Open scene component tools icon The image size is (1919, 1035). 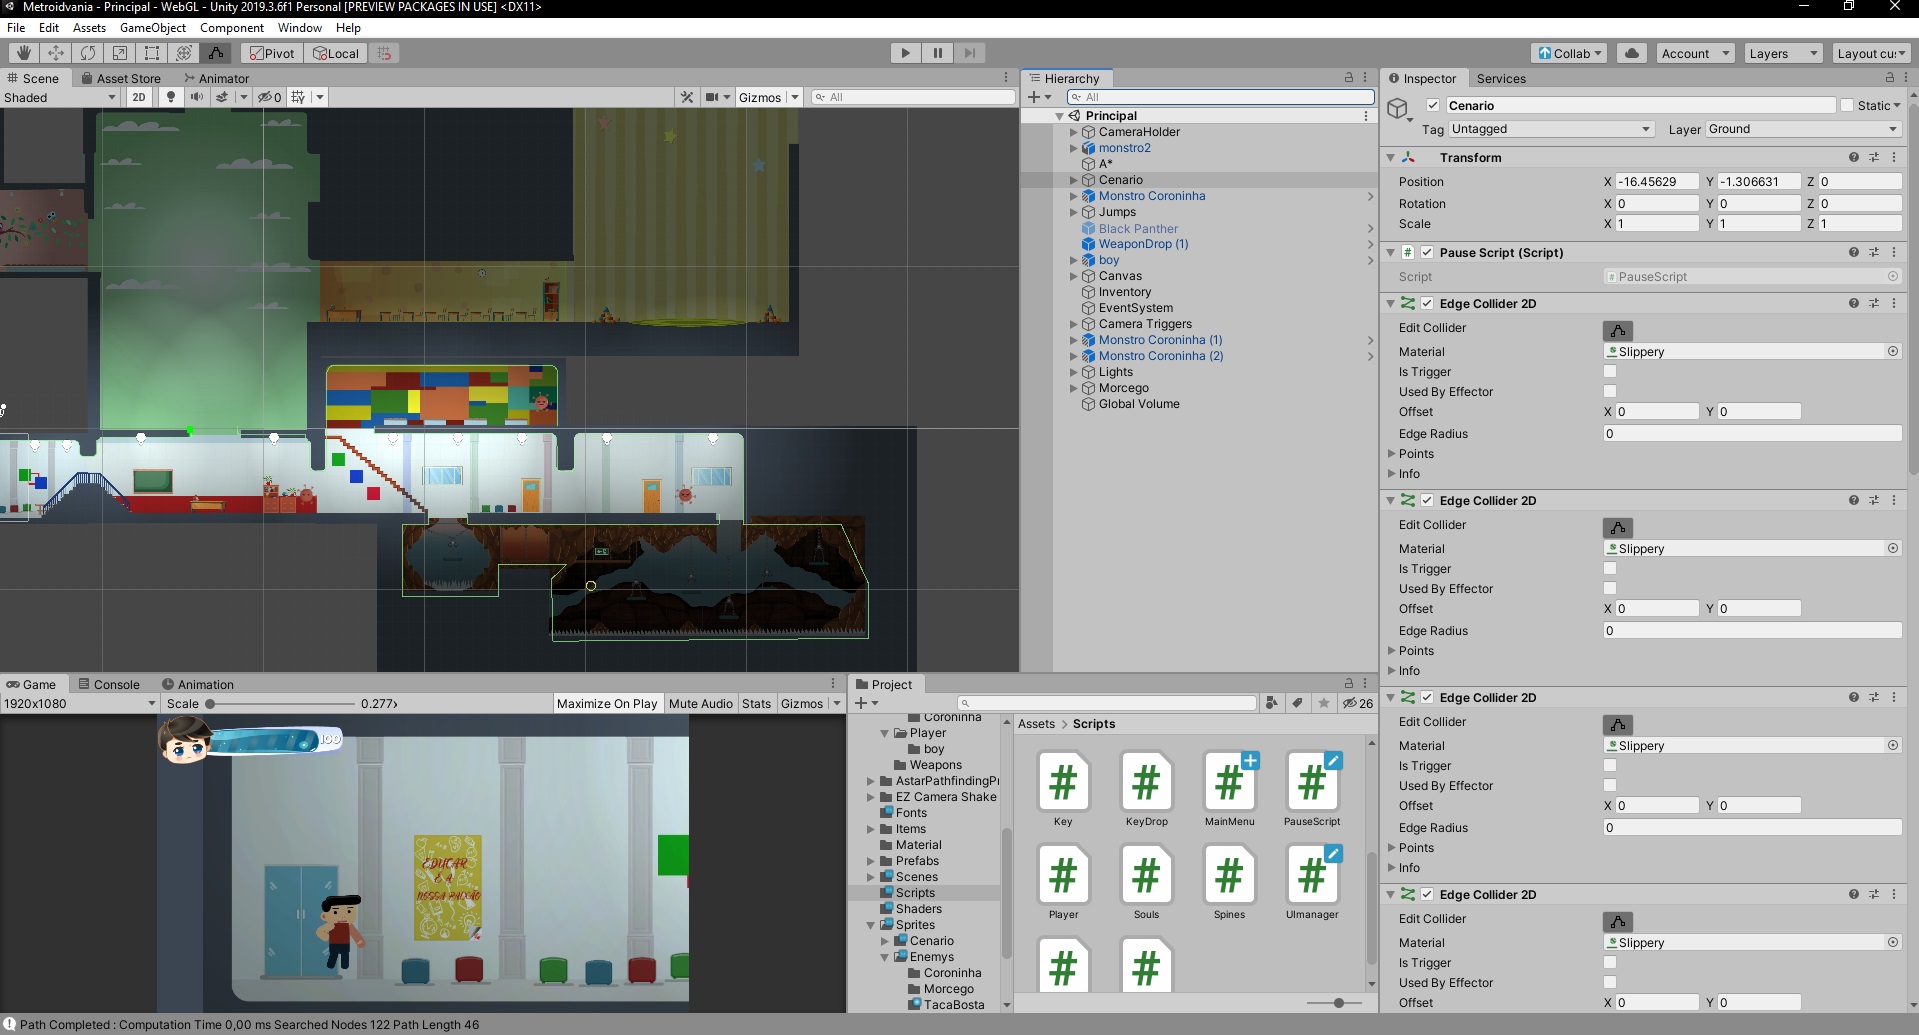687,97
